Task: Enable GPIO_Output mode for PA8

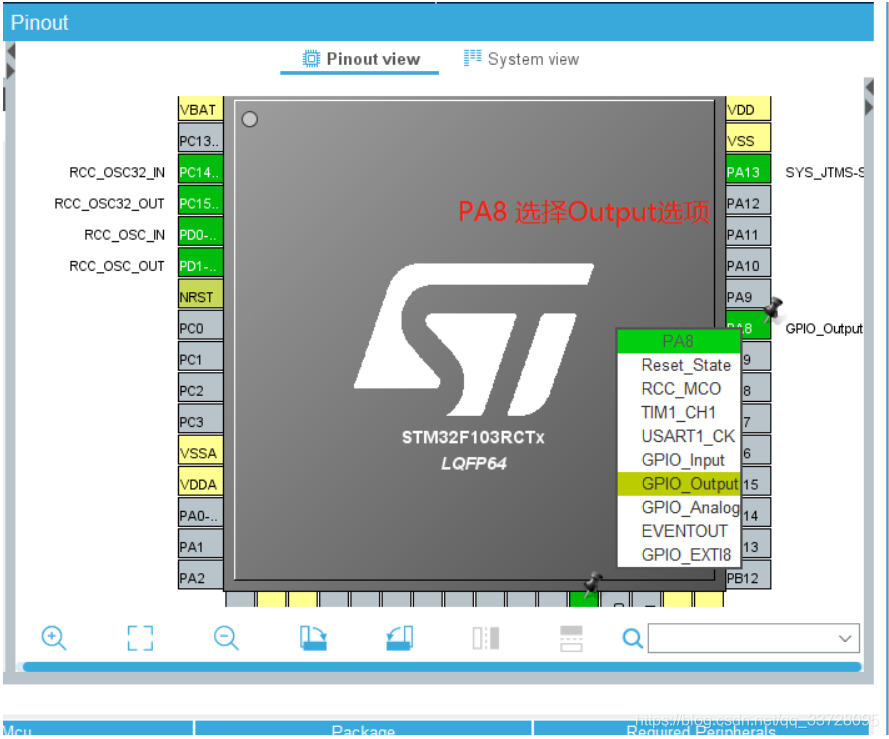Action: coord(687,484)
